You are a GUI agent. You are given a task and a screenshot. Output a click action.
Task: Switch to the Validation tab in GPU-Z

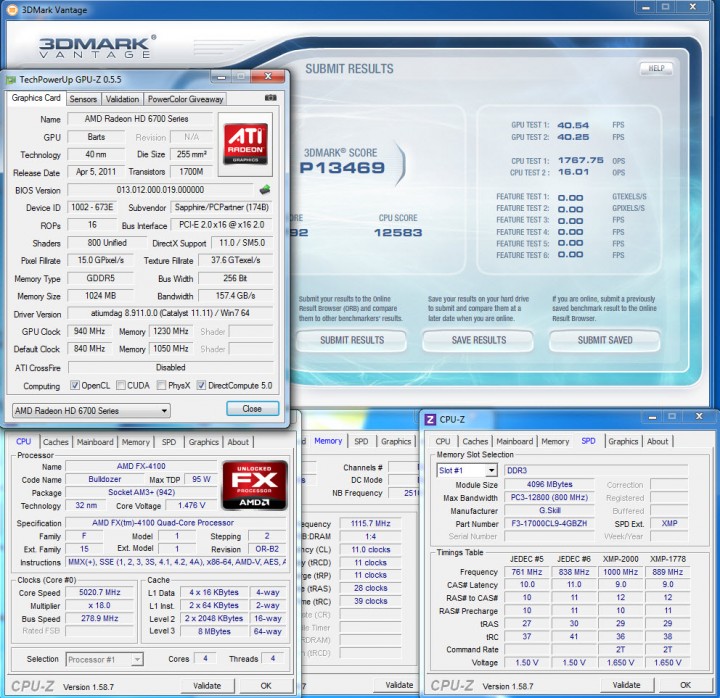[122, 99]
